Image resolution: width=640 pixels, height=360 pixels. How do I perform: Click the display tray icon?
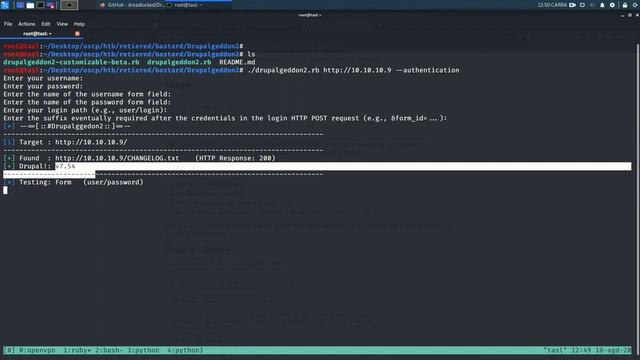point(582,5)
